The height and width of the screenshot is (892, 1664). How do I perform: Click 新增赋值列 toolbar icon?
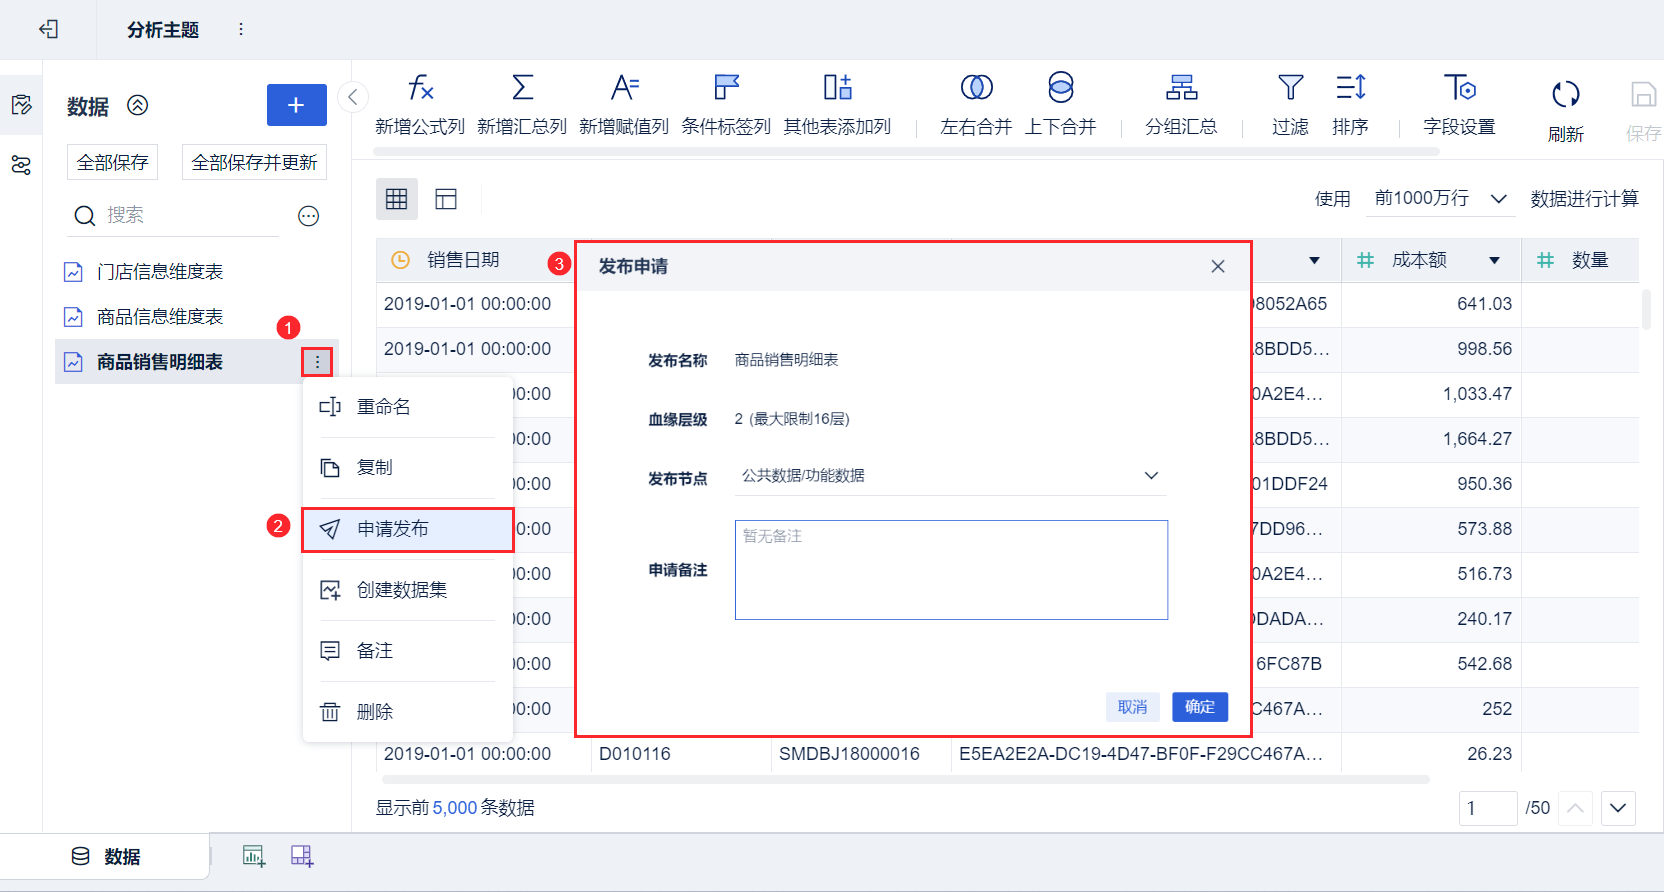click(x=624, y=104)
